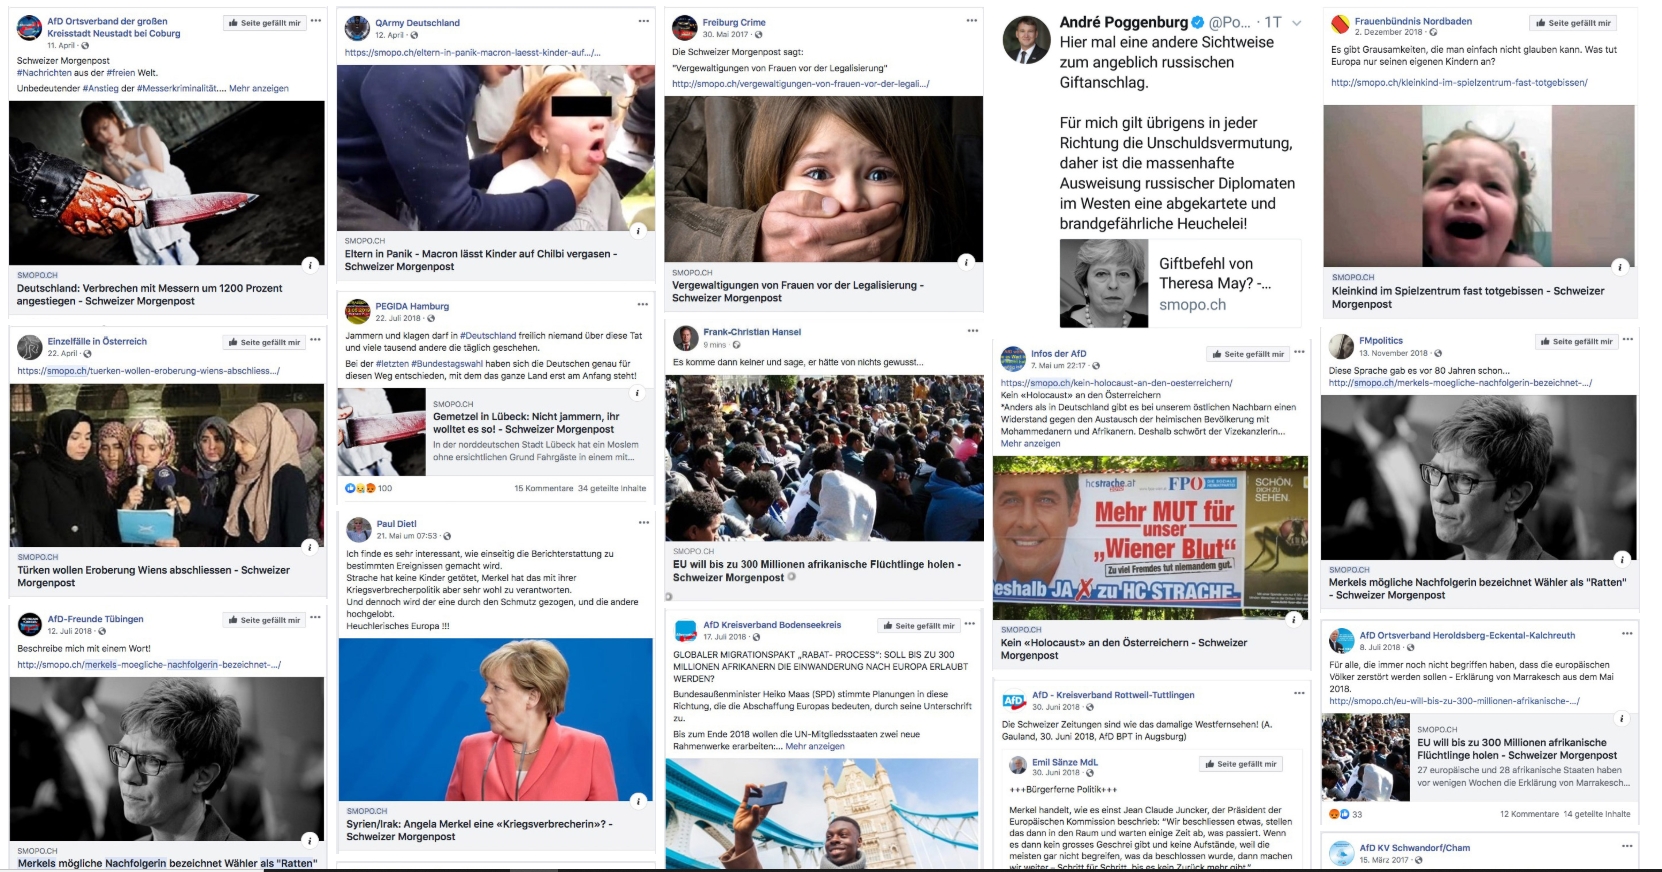Expand 'Mehr anzeigen' on Infos der AfD post
The height and width of the screenshot is (872, 1662).
coord(1031,443)
